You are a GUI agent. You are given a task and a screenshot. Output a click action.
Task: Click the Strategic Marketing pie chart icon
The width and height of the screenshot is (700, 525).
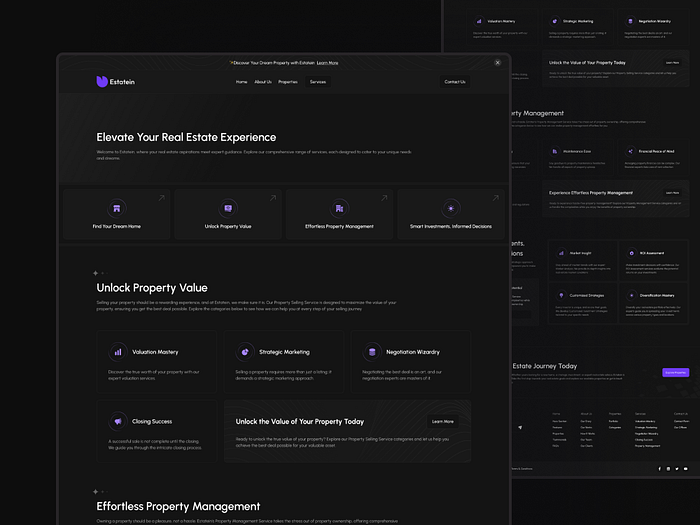(245, 352)
